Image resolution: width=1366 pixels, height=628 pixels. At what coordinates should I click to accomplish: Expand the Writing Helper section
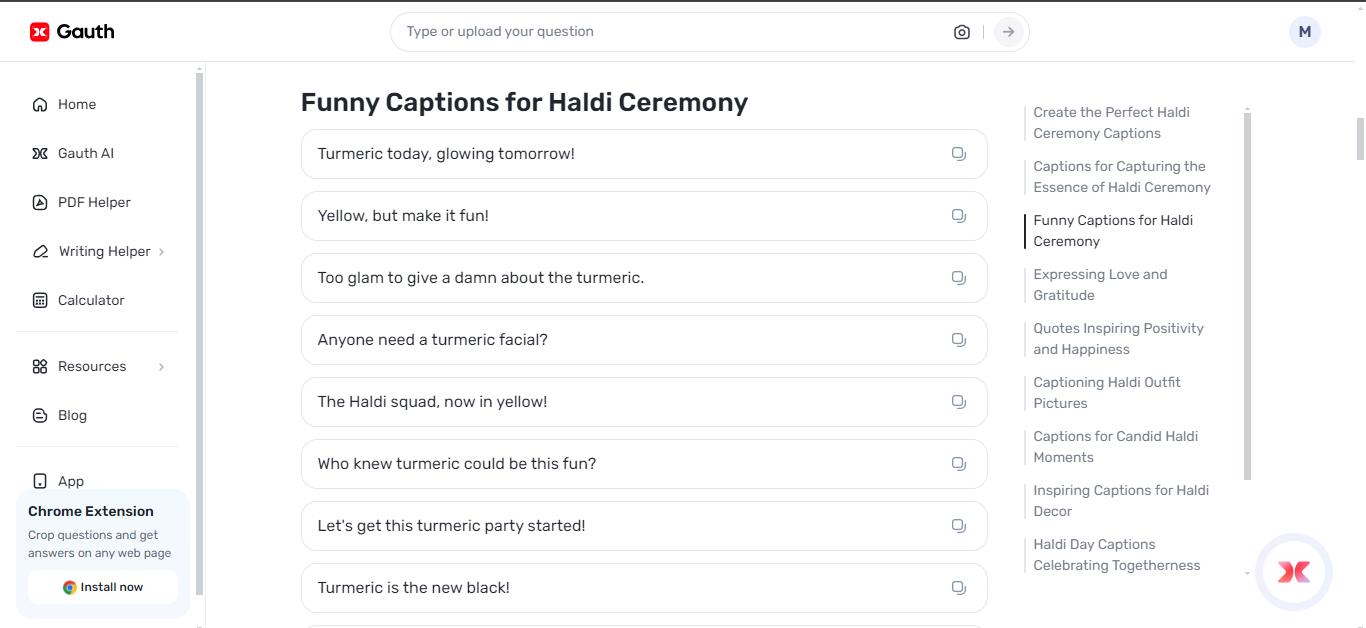click(x=103, y=251)
